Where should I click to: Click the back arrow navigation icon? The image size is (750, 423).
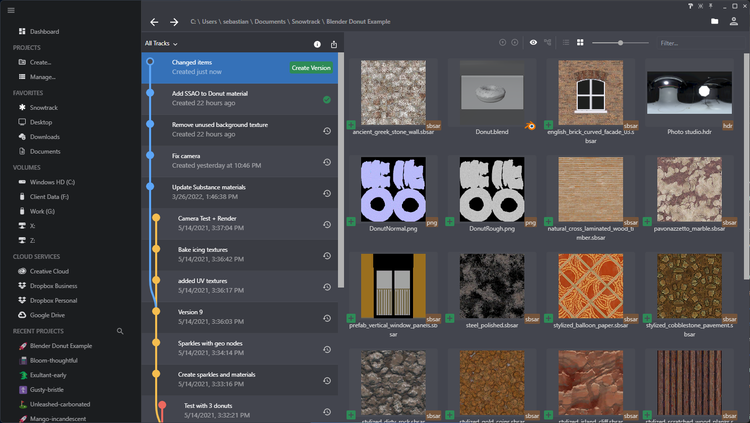[x=154, y=21]
